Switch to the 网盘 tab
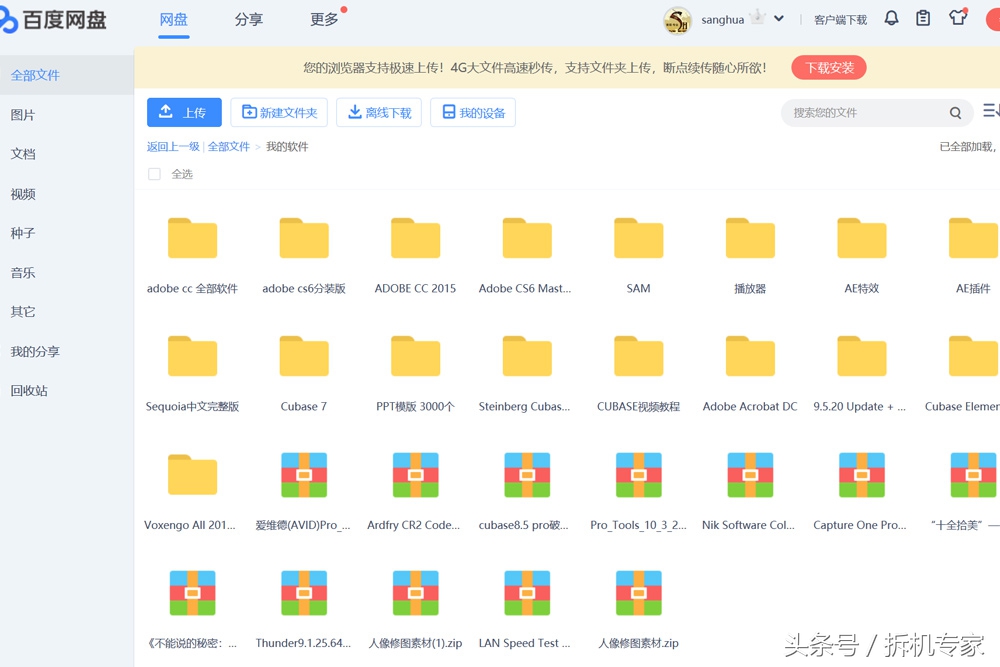 point(173,20)
